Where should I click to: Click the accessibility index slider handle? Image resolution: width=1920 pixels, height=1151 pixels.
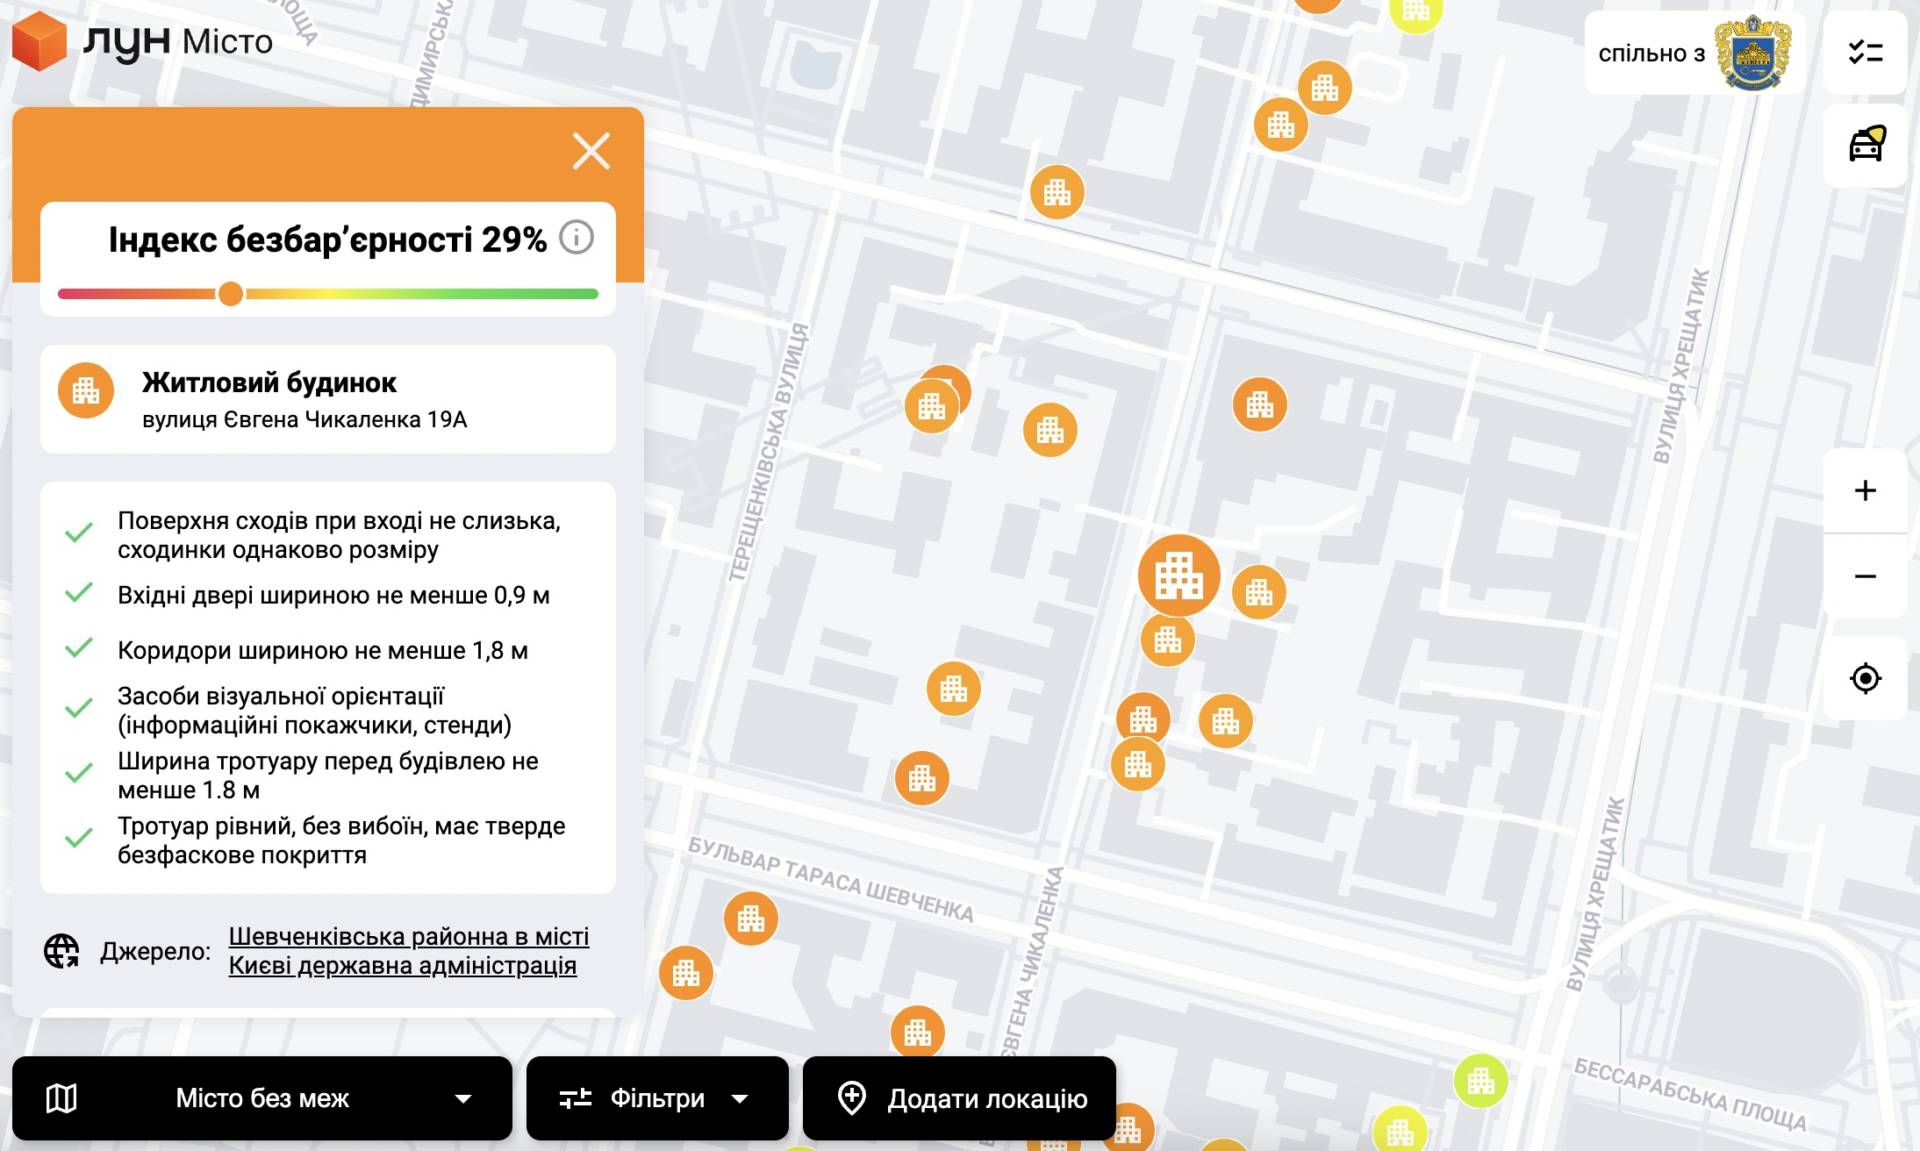click(231, 294)
